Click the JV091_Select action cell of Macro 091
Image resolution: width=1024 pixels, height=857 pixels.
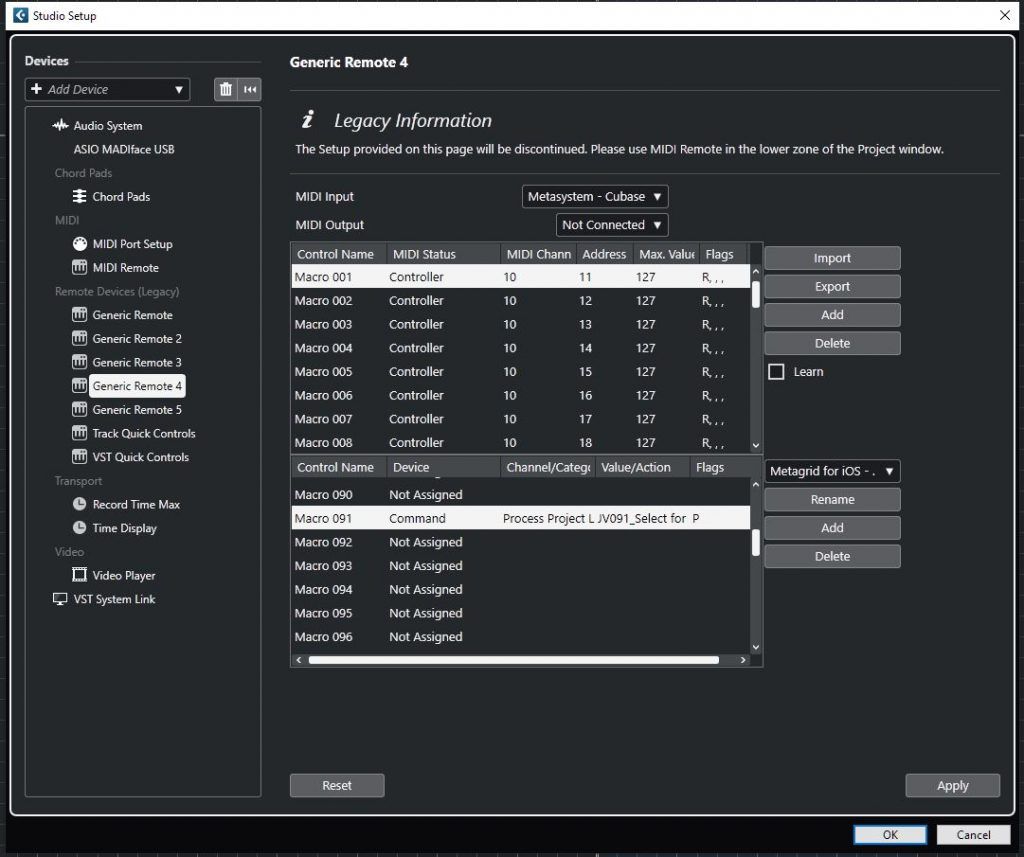point(641,519)
